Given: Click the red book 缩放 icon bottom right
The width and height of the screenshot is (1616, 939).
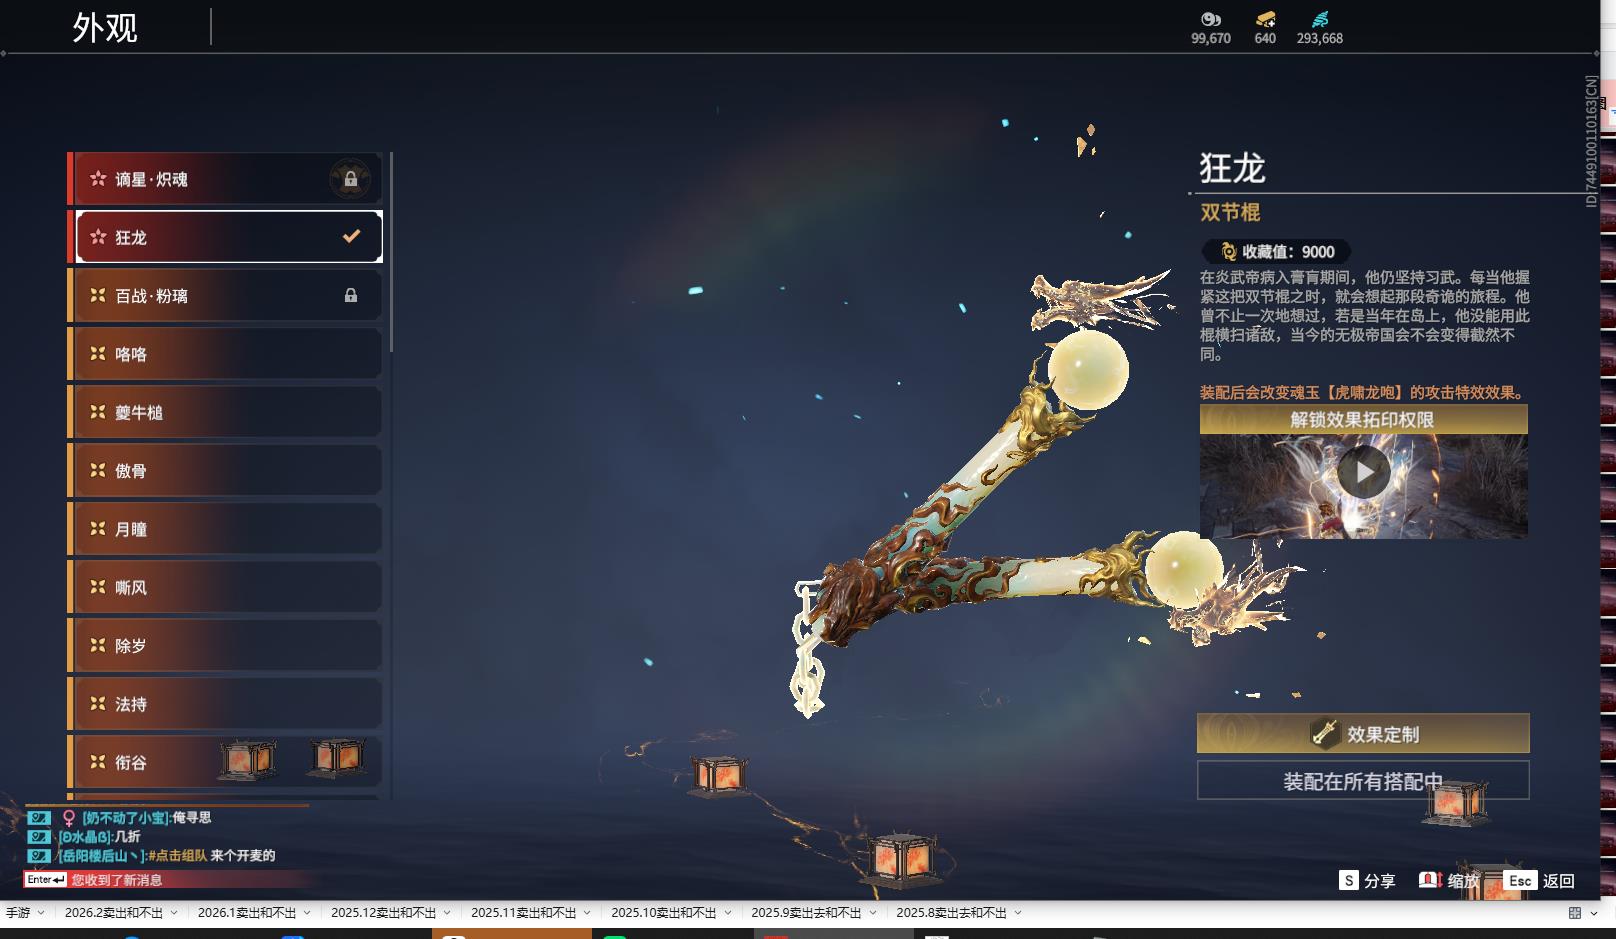Looking at the screenshot, I should click(1430, 881).
